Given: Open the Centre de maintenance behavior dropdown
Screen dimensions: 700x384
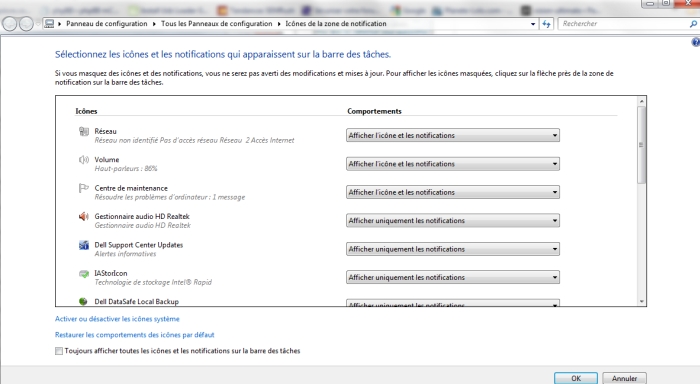Looking at the screenshot, I should coord(453,192).
